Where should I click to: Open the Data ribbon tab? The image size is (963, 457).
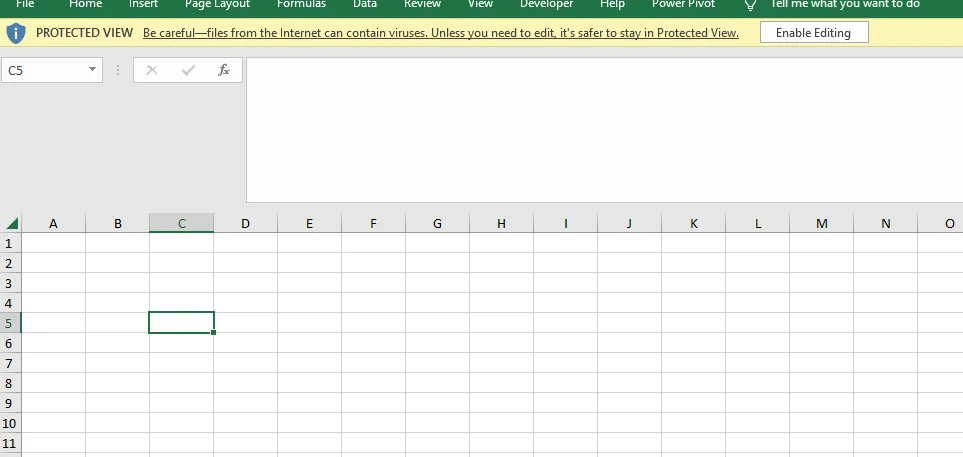(365, 4)
